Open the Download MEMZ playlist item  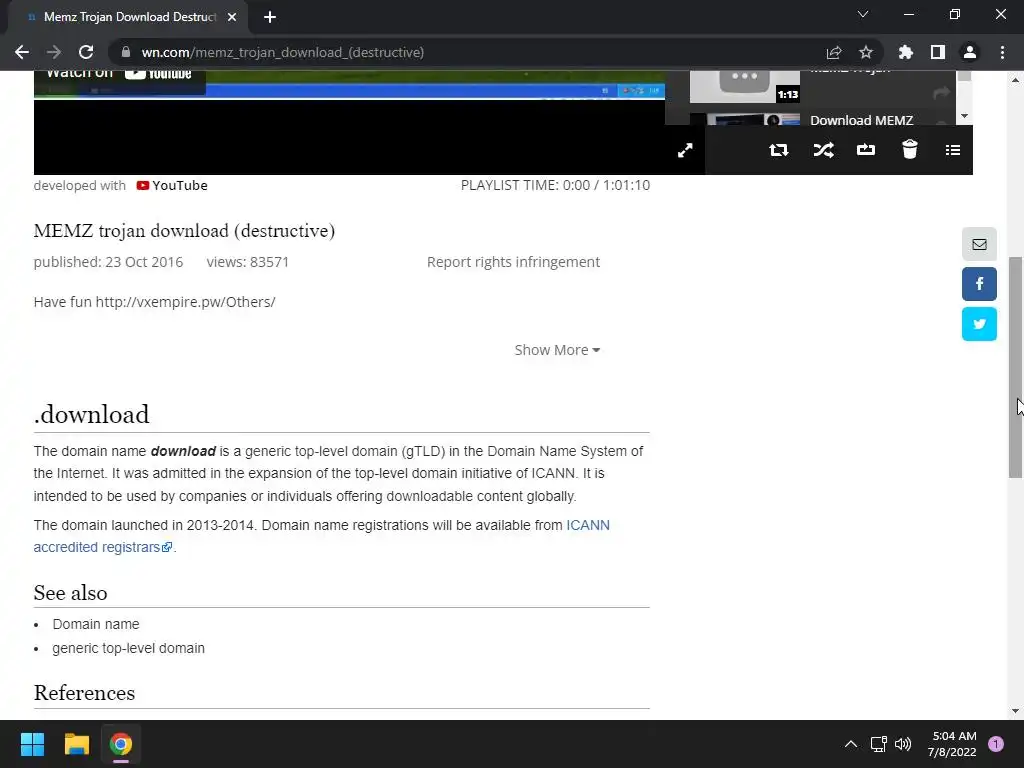[x=861, y=120]
